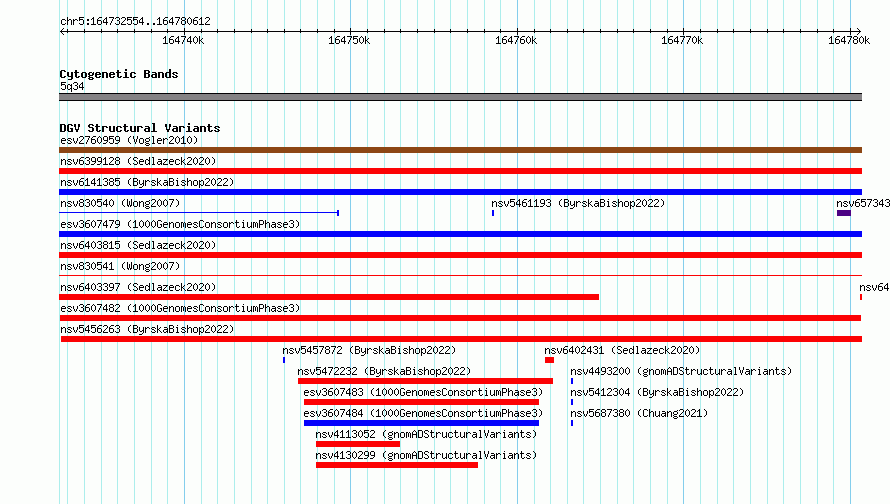Open nsv4130299 (gnomADStructuralVariants) label
The image size is (890, 504).
point(426,455)
